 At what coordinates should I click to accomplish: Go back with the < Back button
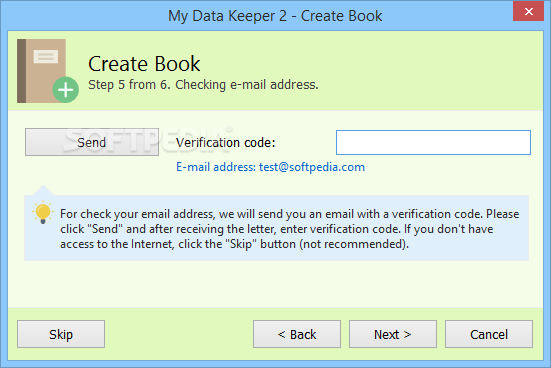297,334
